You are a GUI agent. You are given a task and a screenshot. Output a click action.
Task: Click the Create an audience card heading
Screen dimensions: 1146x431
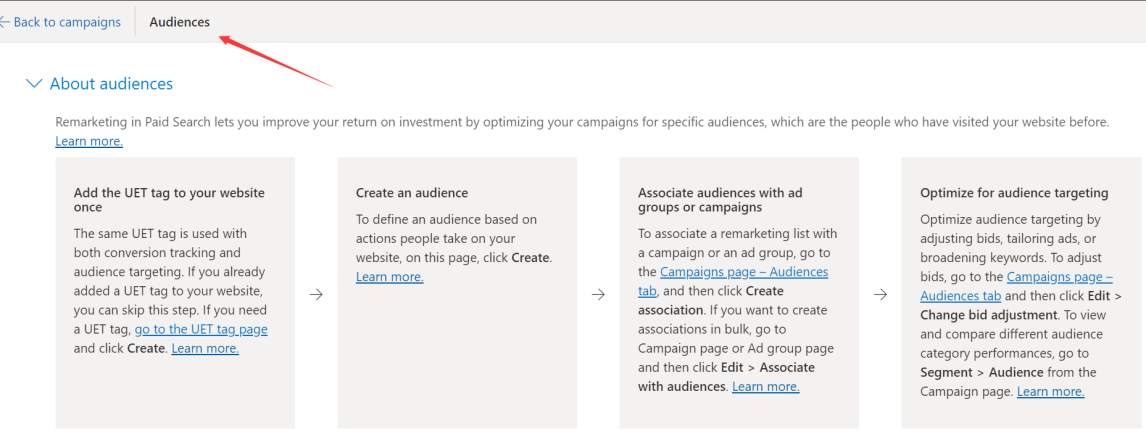tap(412, 193)
